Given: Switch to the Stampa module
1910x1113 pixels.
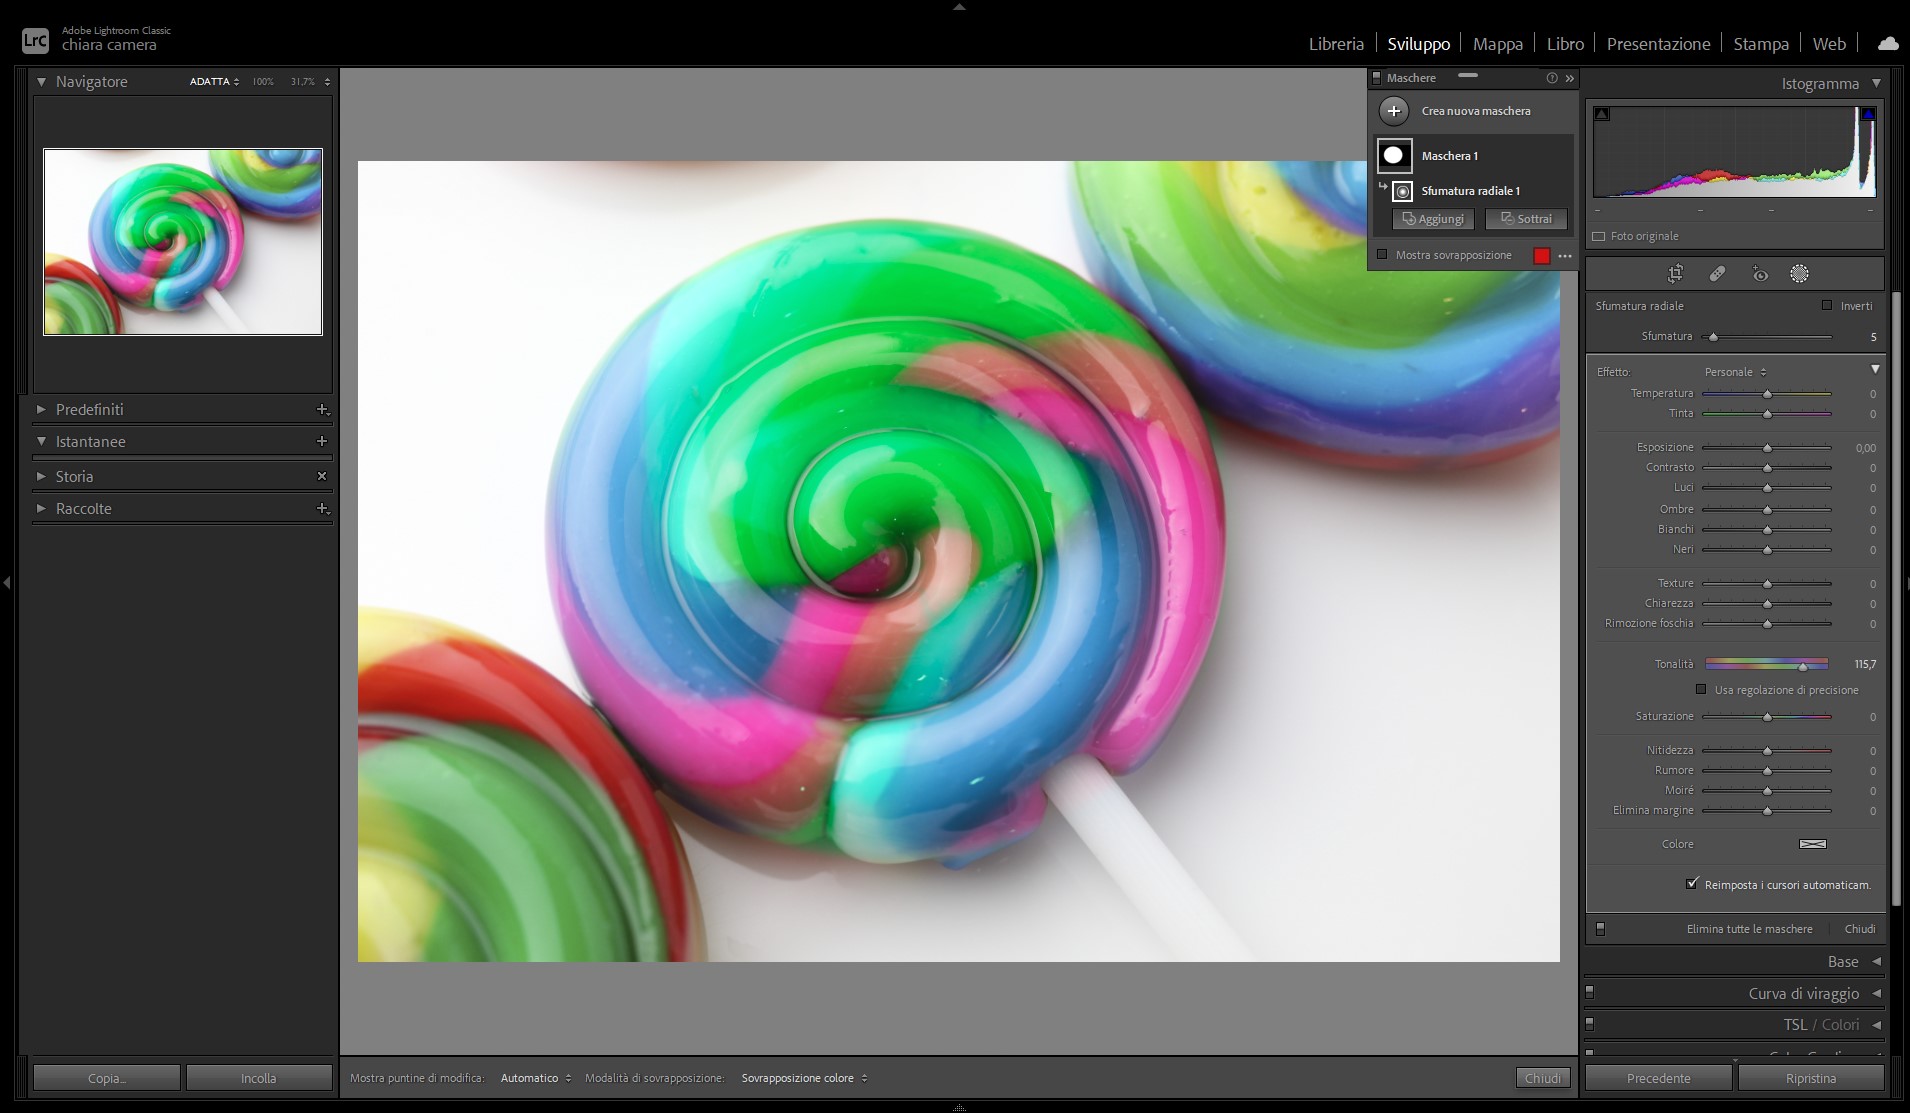Looking at the screenshot, I should click(x=1761, y=44).
